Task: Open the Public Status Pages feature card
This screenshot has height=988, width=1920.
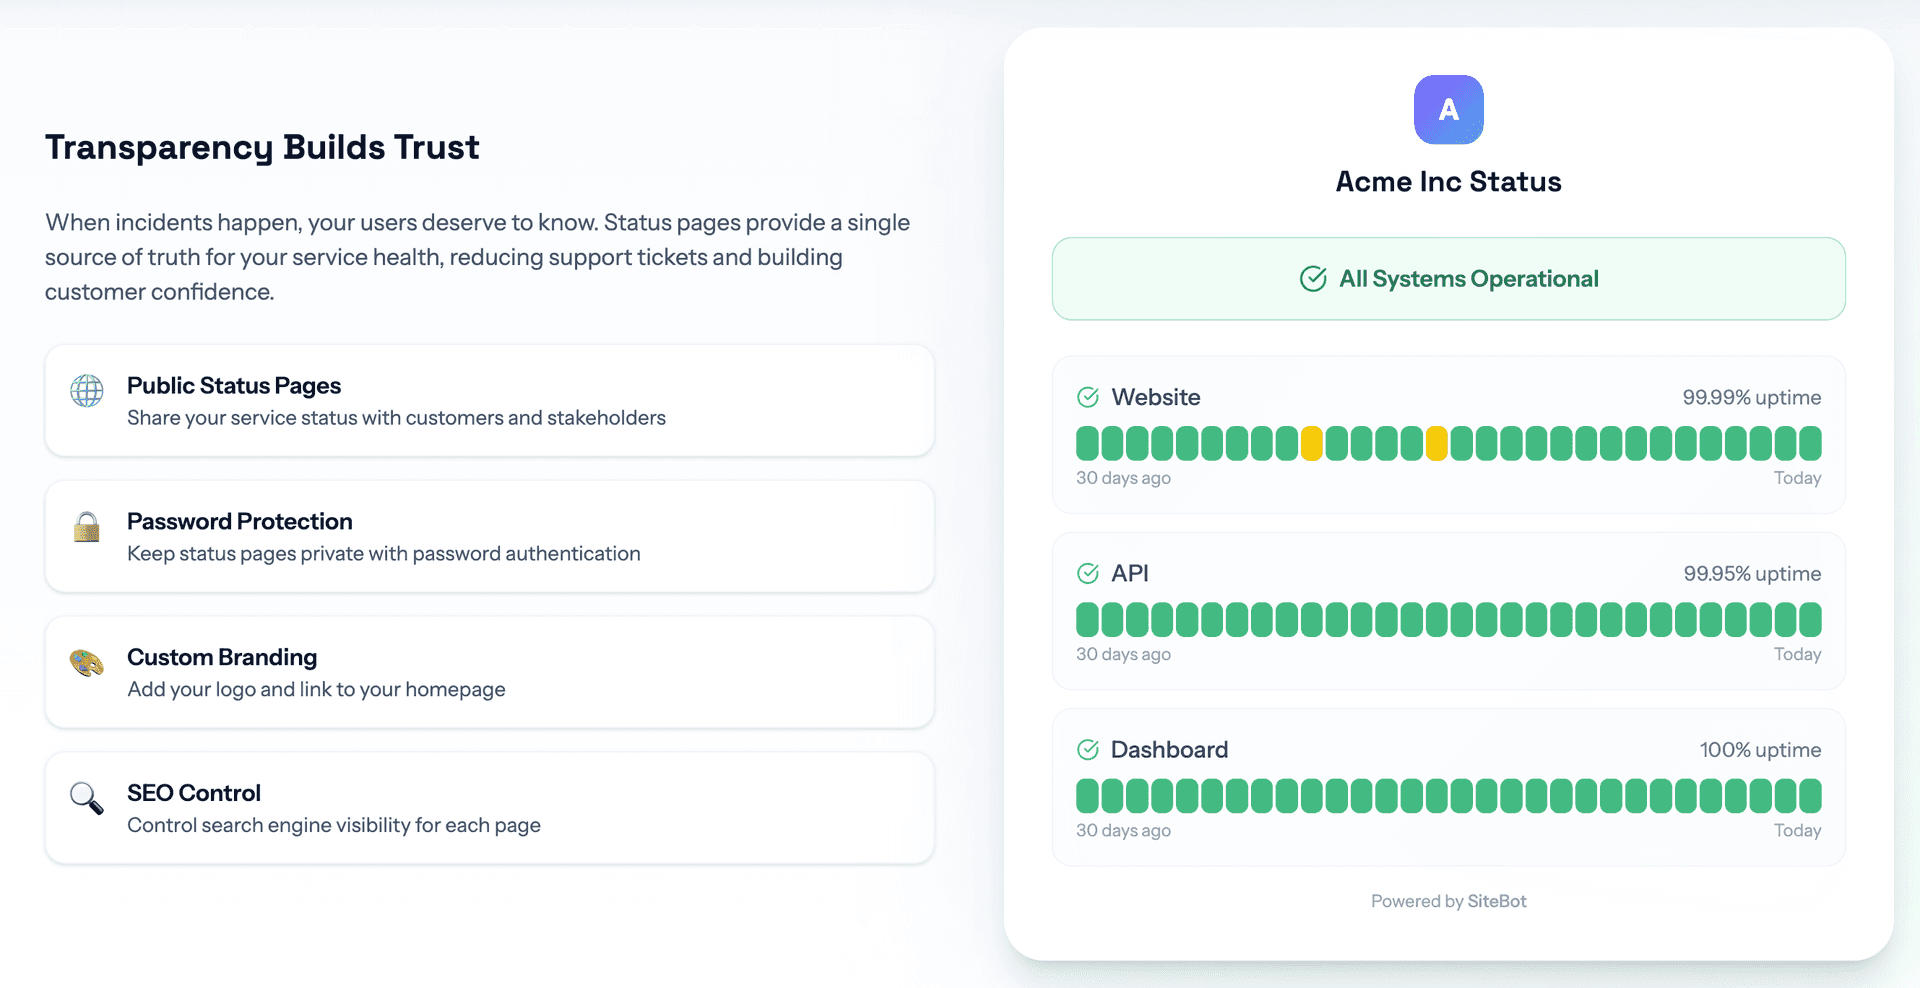Action: click(489, 401)
